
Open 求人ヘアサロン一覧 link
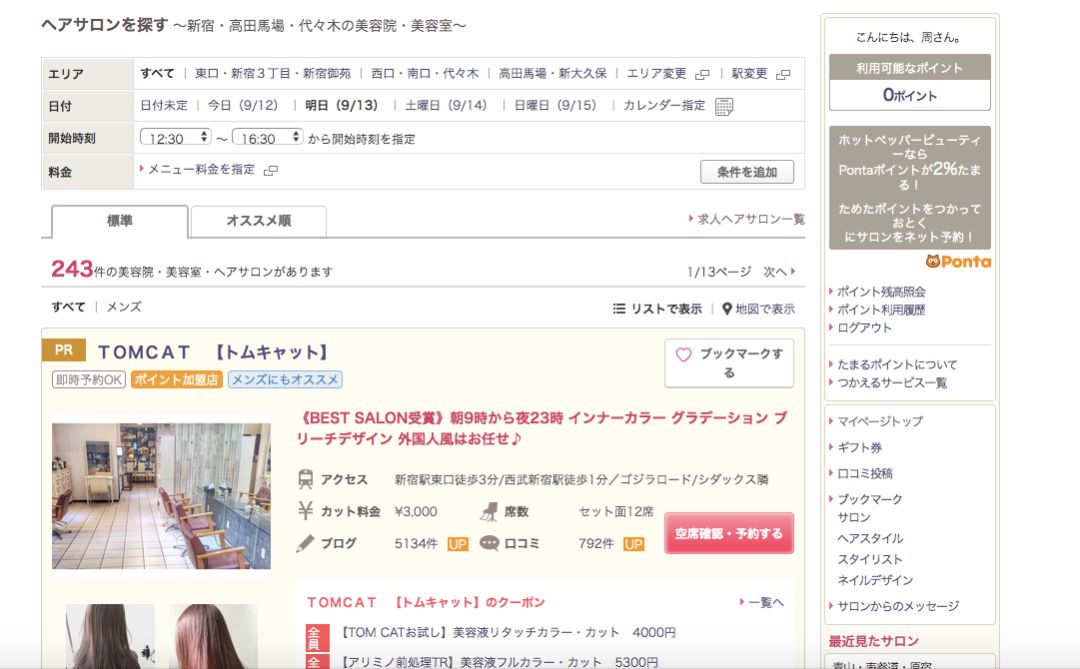751,219
